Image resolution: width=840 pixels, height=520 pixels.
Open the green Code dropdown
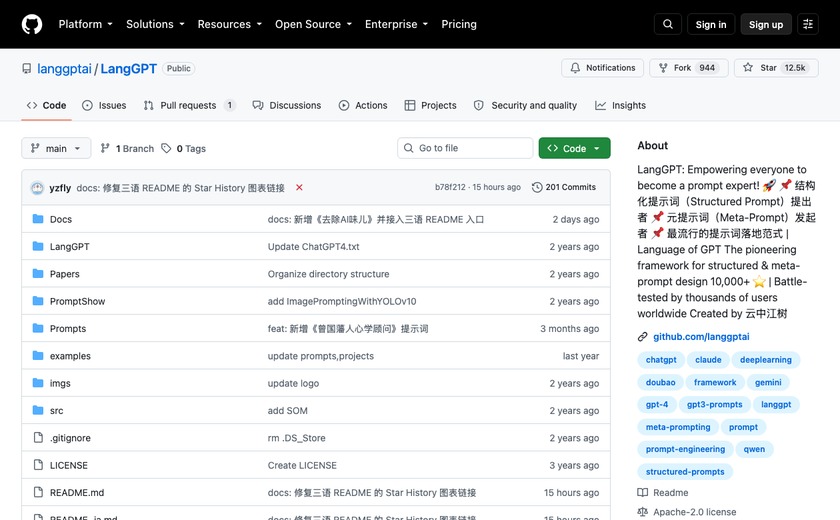tap(574, 148)
